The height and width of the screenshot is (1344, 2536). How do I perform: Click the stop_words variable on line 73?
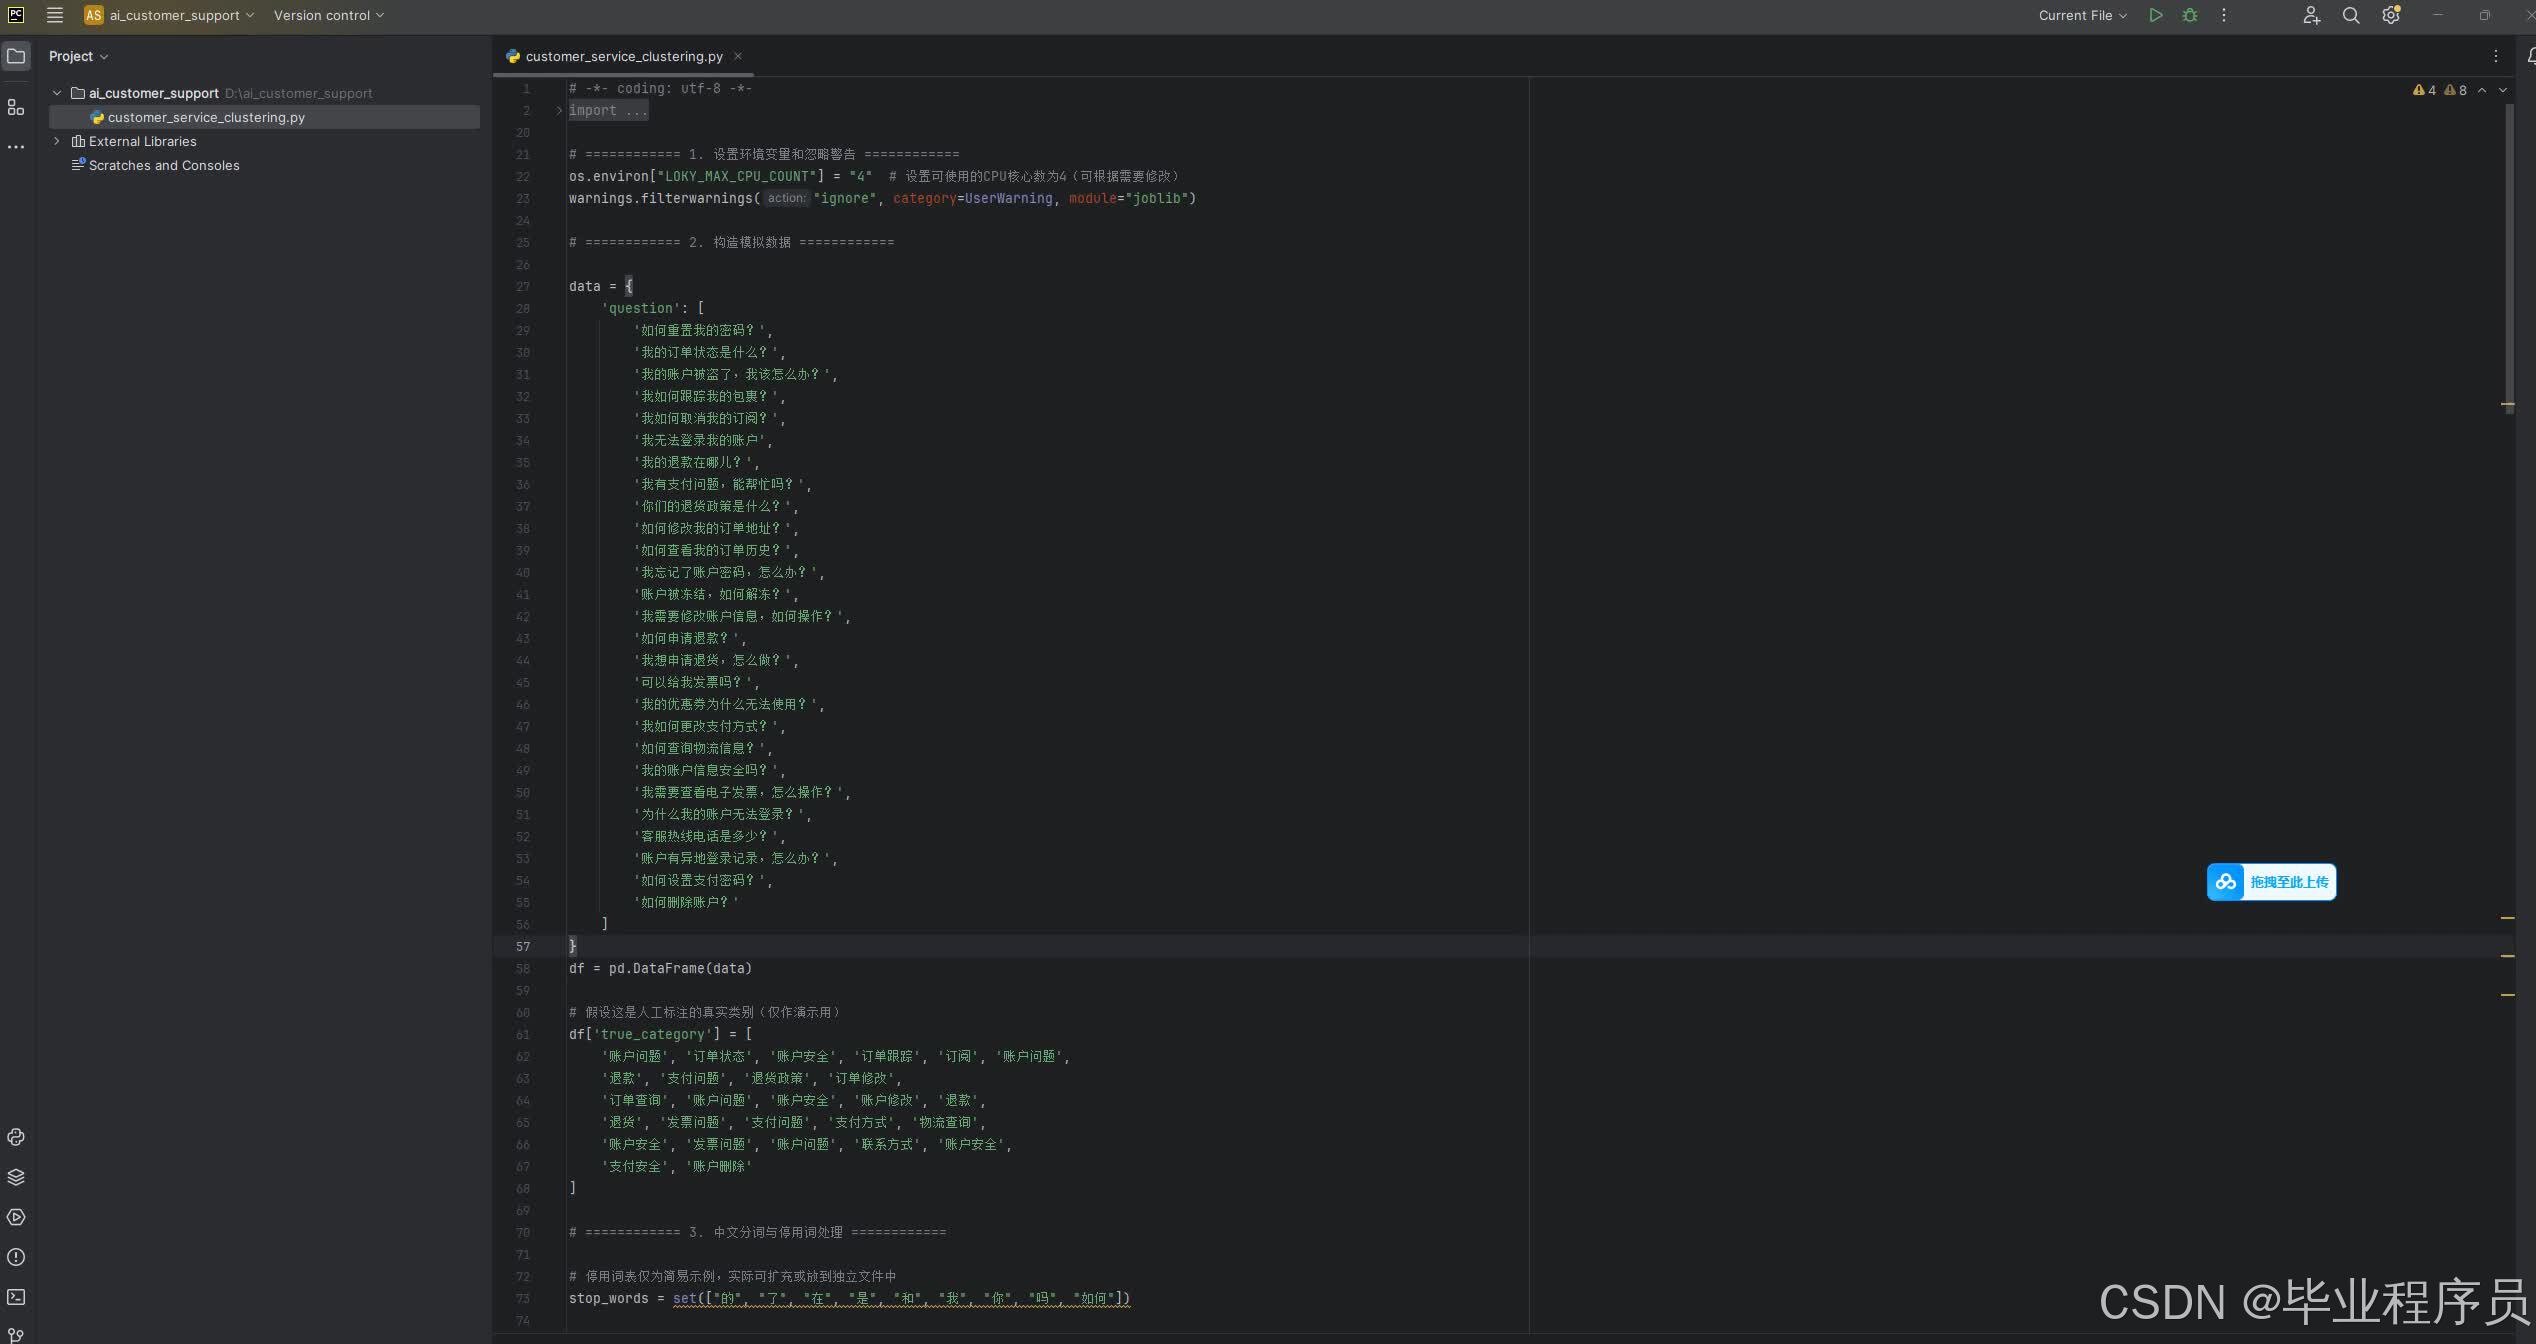click(x=608, y=1298)
